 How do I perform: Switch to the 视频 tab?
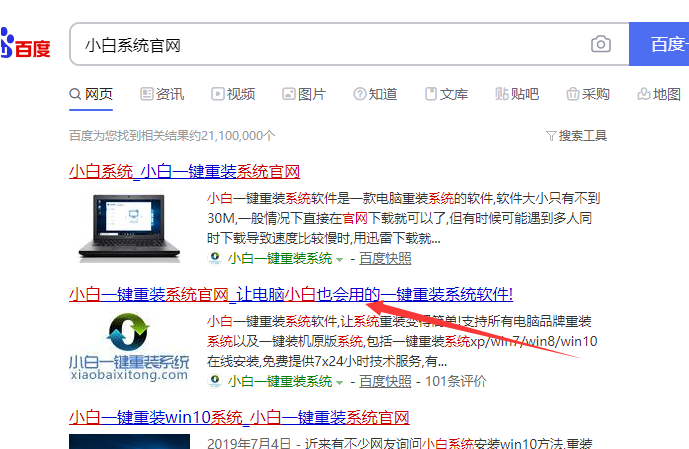click(x=232, y=94)
